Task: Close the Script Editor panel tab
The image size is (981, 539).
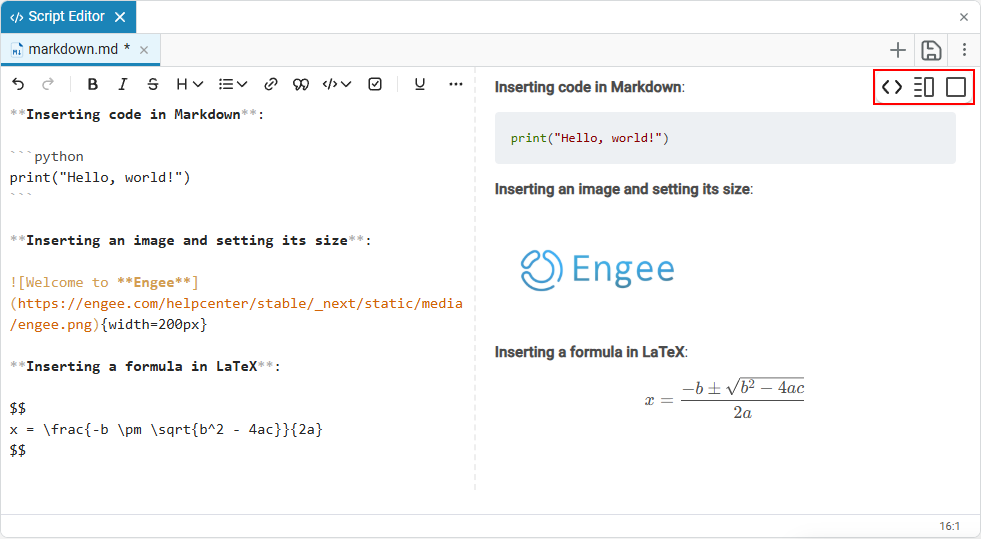Action: (120, 17)
